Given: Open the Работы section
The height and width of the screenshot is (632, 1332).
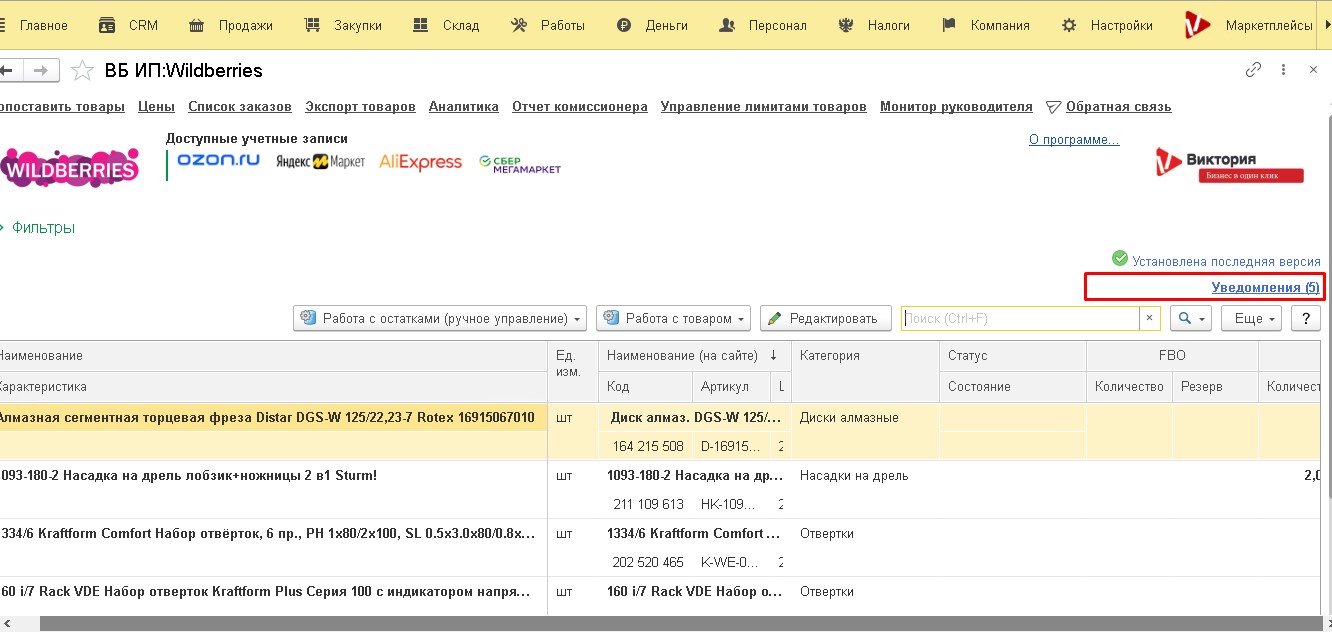Looking at the screenshot, I should pos(547,25).
